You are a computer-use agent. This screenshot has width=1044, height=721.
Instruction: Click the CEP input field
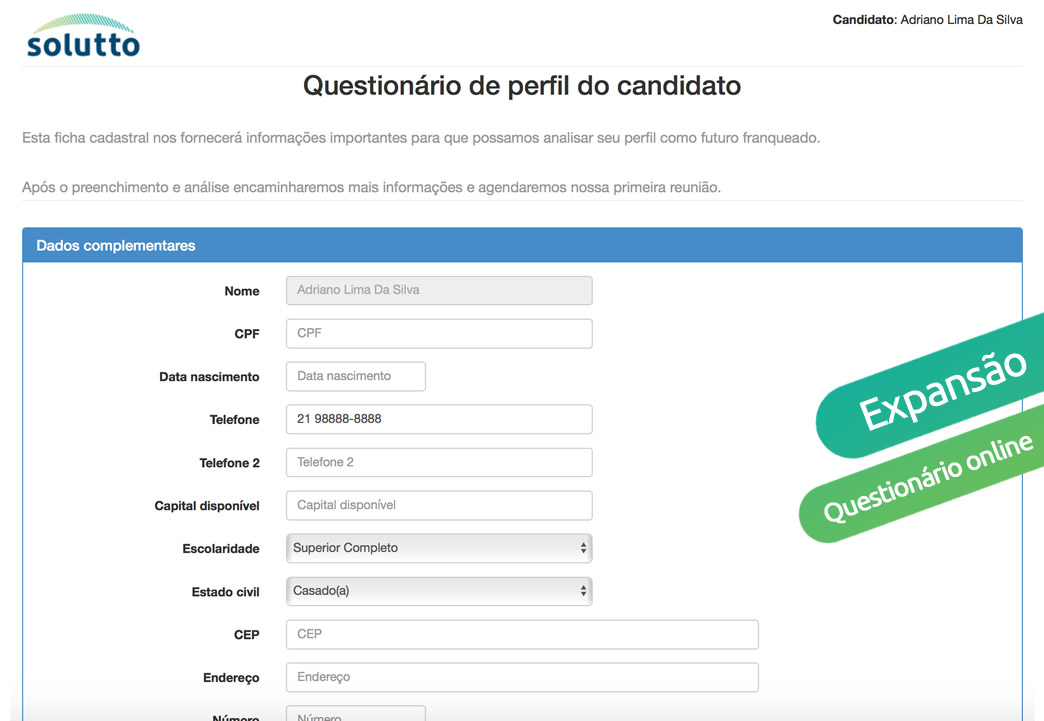tap(522, 634)
